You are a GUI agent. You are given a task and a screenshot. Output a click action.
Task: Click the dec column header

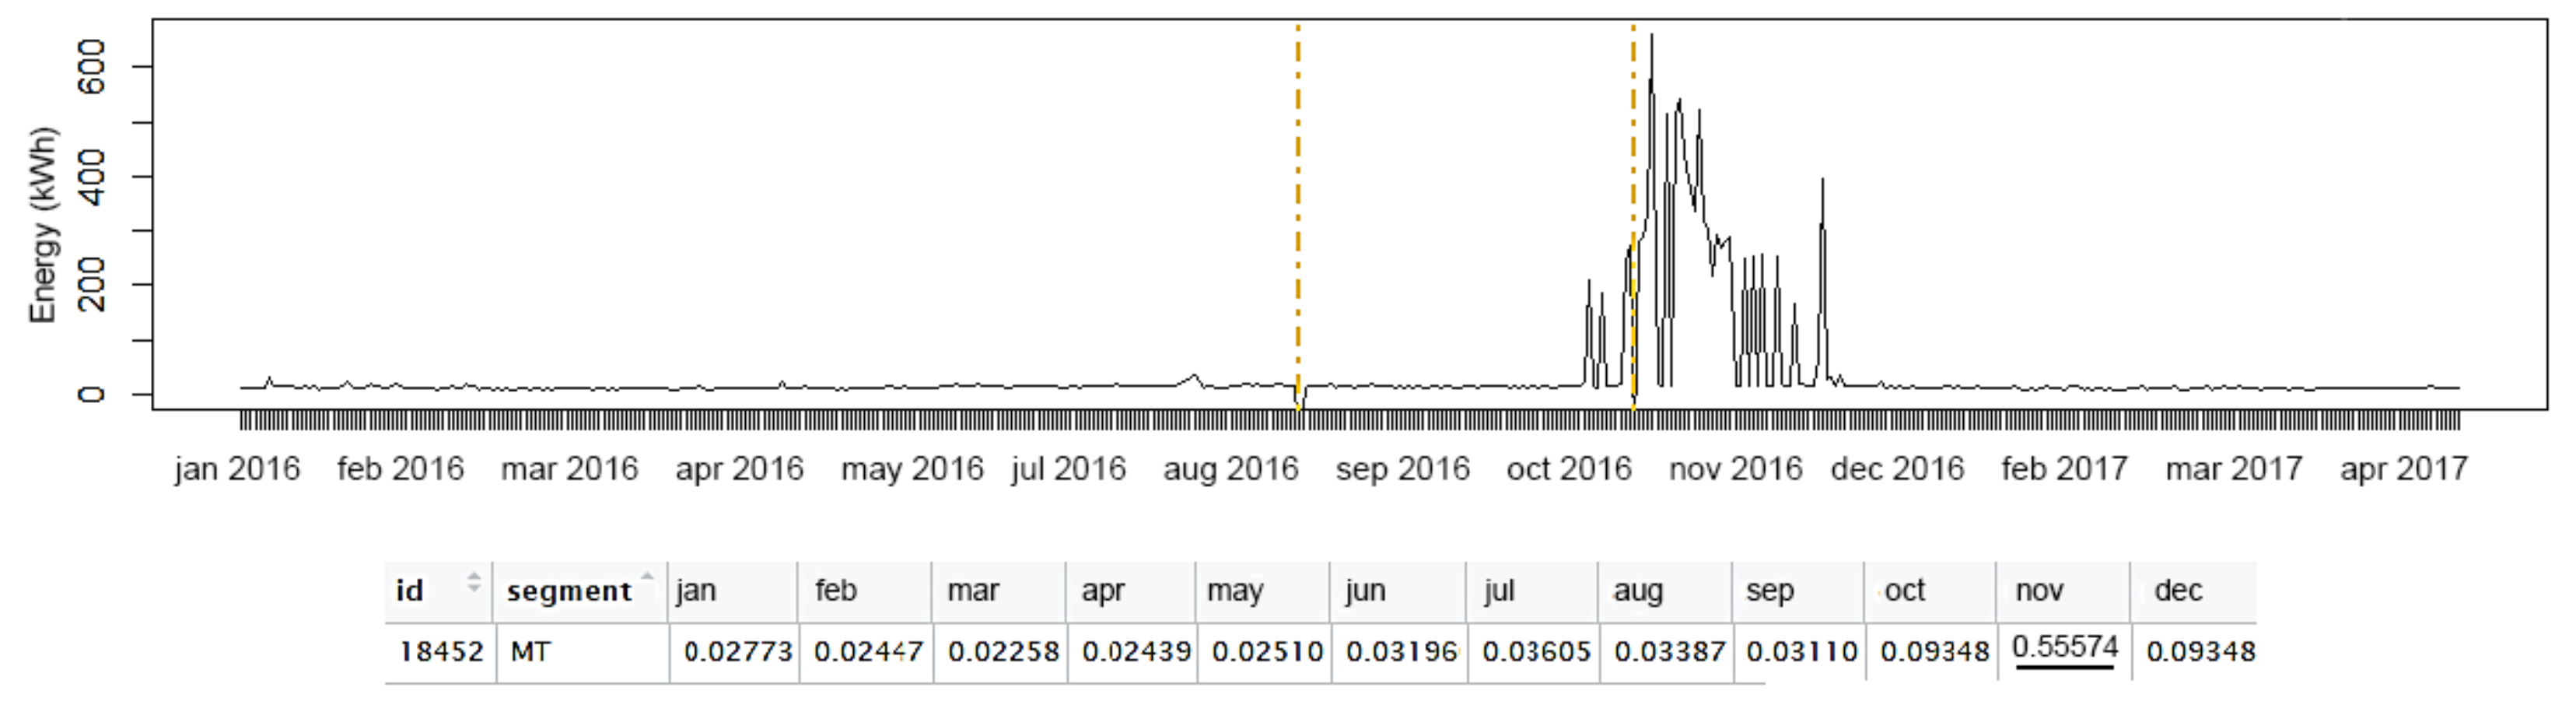(2178, 590)
